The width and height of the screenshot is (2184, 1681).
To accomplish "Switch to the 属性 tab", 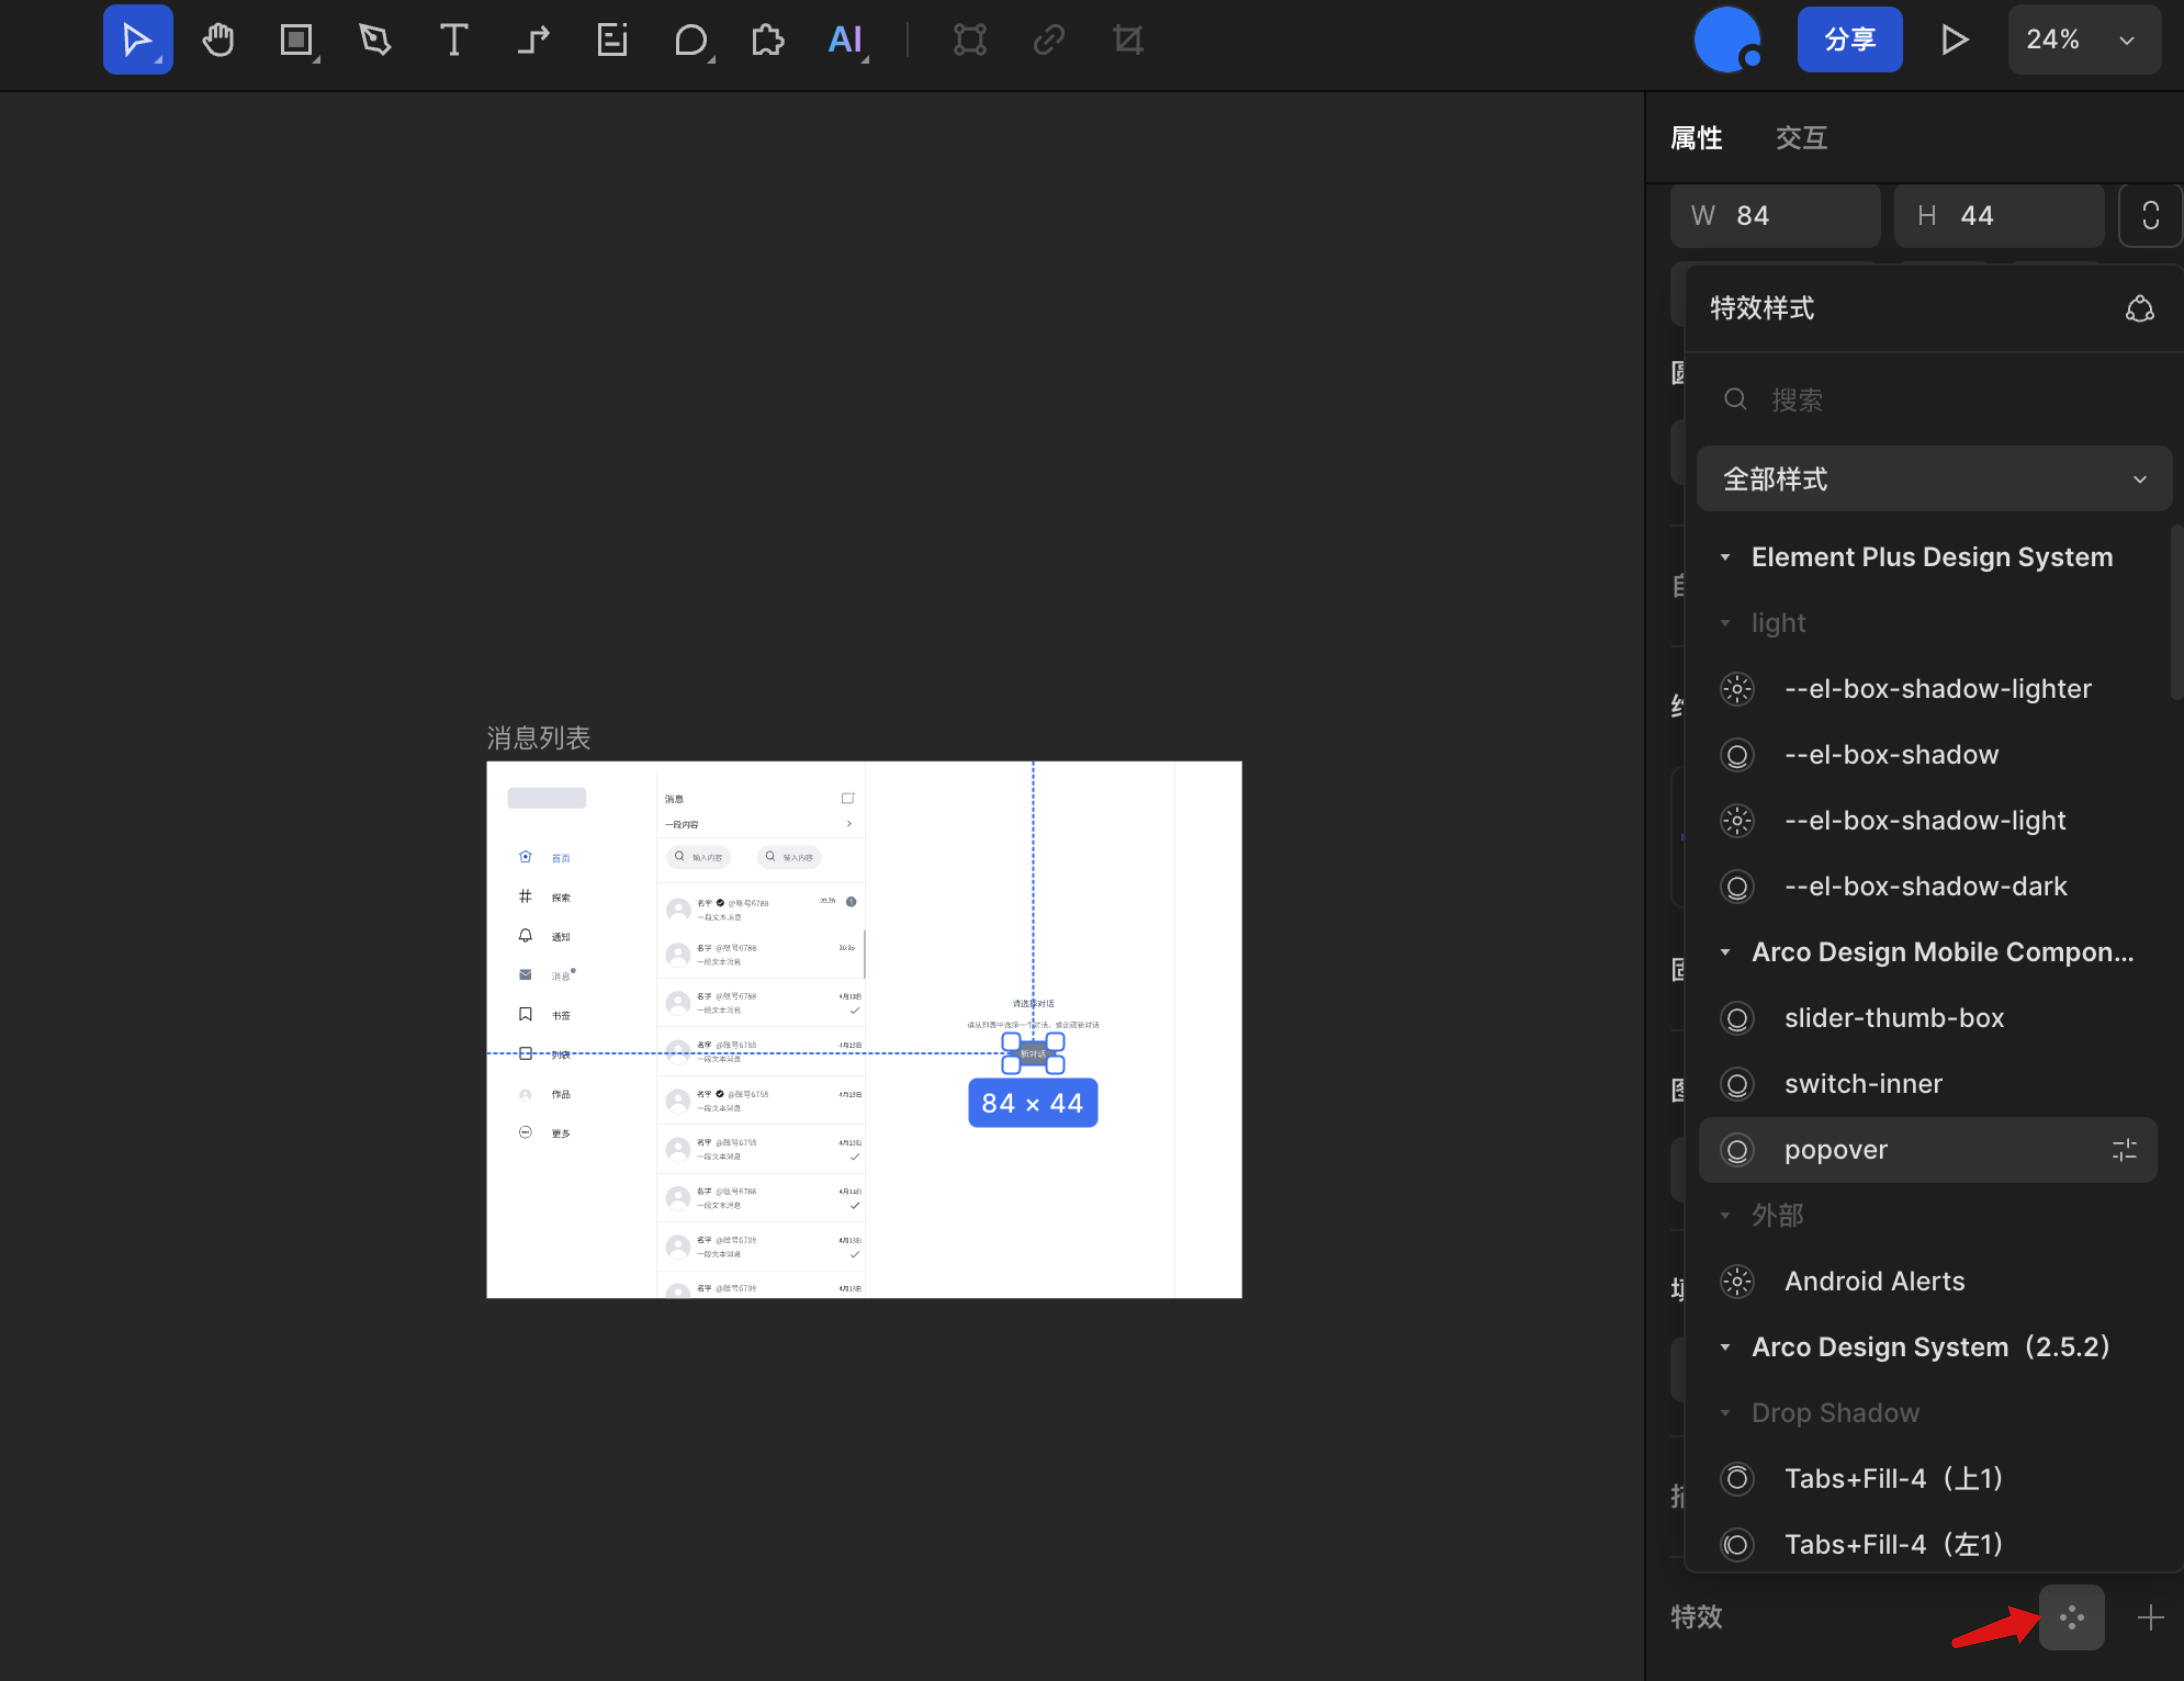I will [x=1697, y=138].
